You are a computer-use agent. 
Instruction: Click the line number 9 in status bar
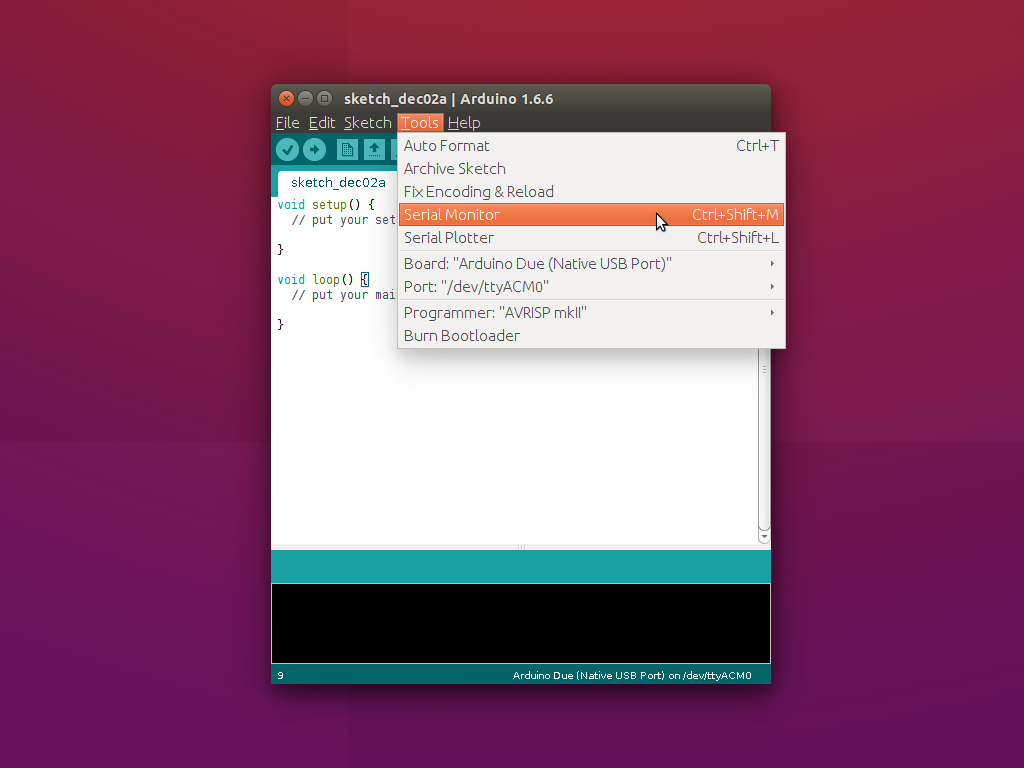pos(280,675)
